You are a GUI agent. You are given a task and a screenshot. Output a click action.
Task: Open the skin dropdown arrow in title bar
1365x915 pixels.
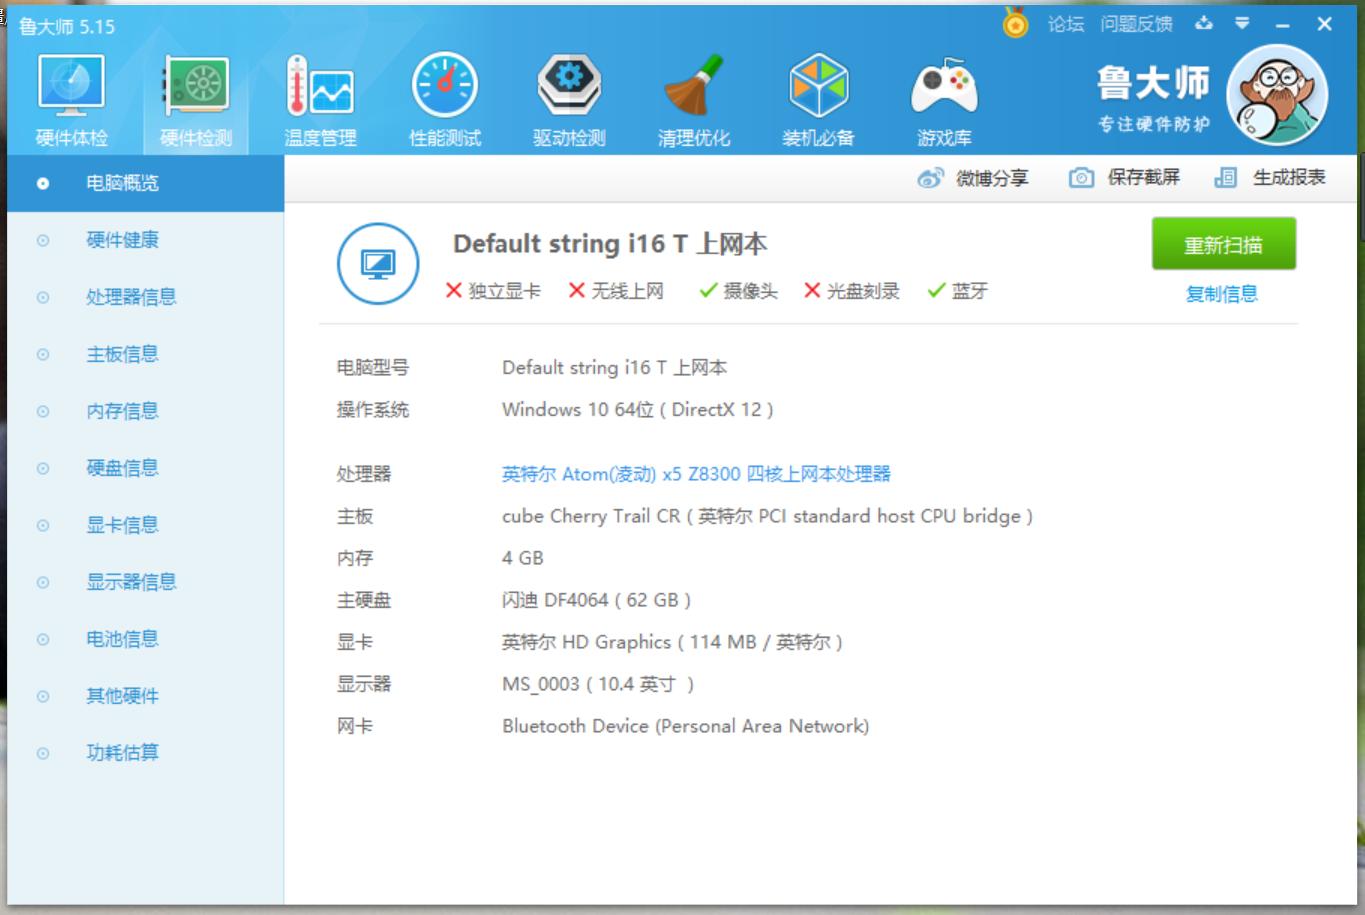coord(1242,25)
